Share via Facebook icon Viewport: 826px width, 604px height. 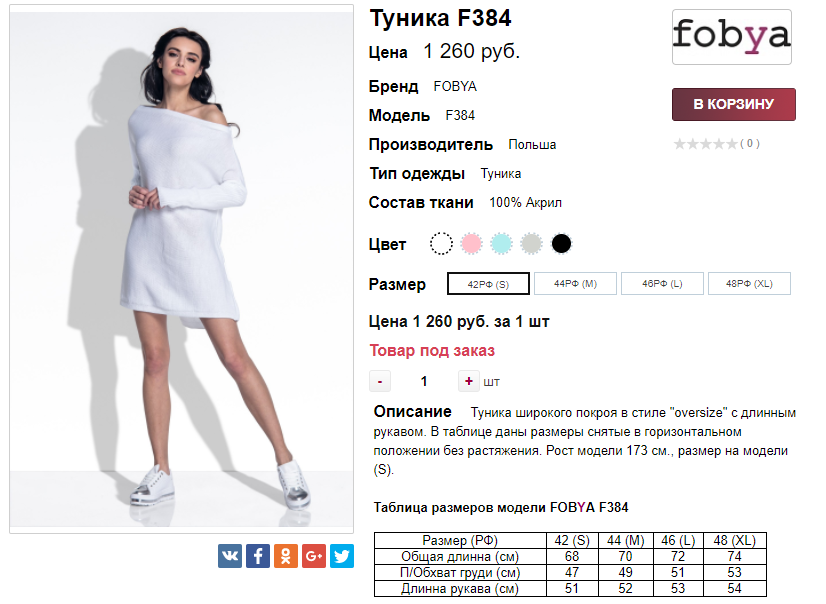click(258, 556)
